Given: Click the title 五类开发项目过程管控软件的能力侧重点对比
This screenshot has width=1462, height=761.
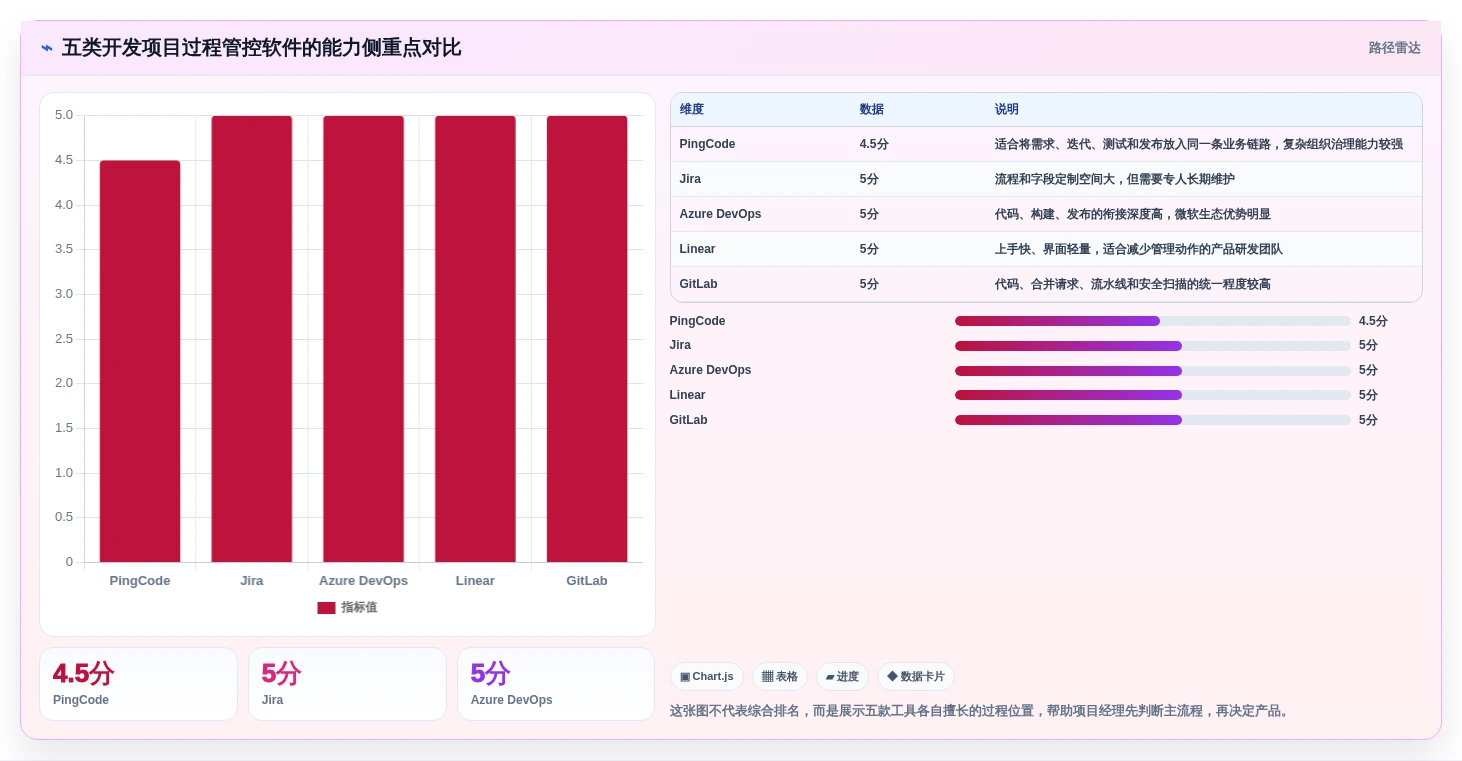Looking at the screenshot, I should pyautogui.click(x=262, y=48).
